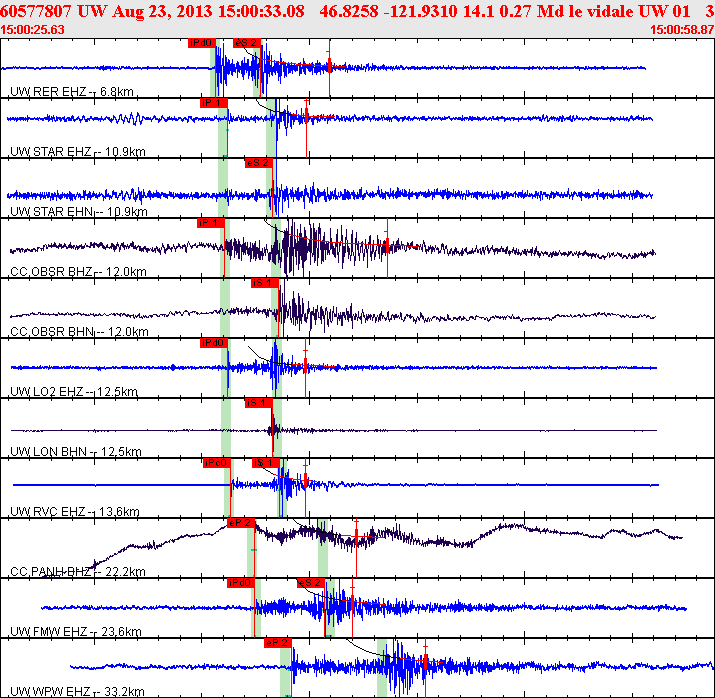Click the end time 15:00:58.87 label
Image resolution: width=715 pixels, height=698 pixels.
(x=682, y=30)
